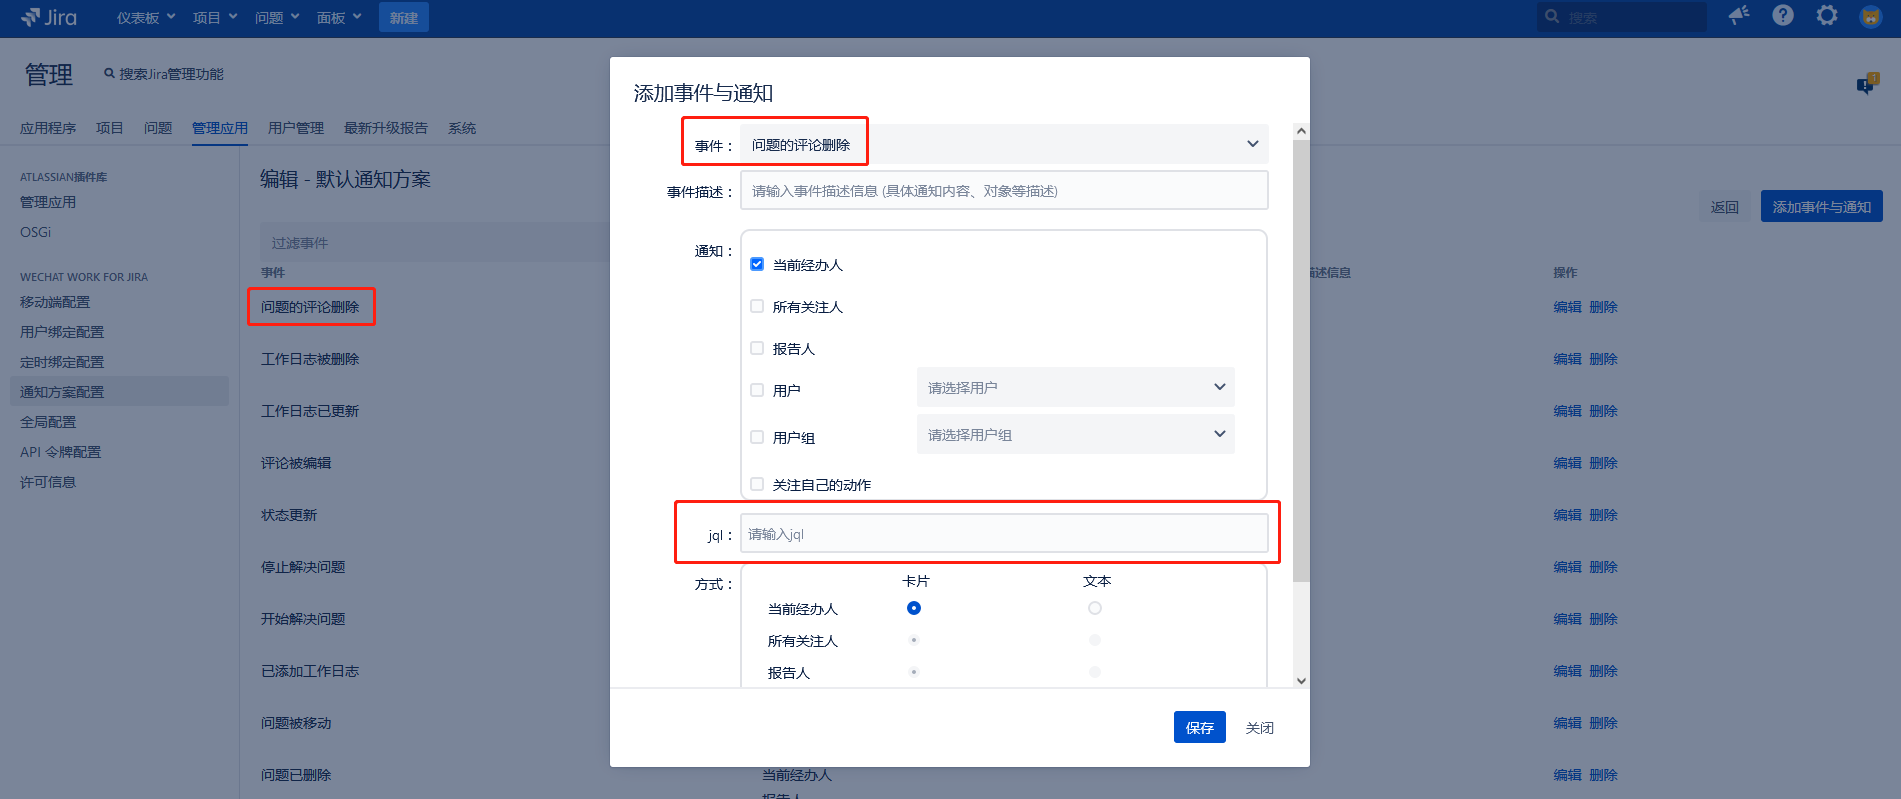Click the magnifier icon in search box

[x=1552, y=17]
